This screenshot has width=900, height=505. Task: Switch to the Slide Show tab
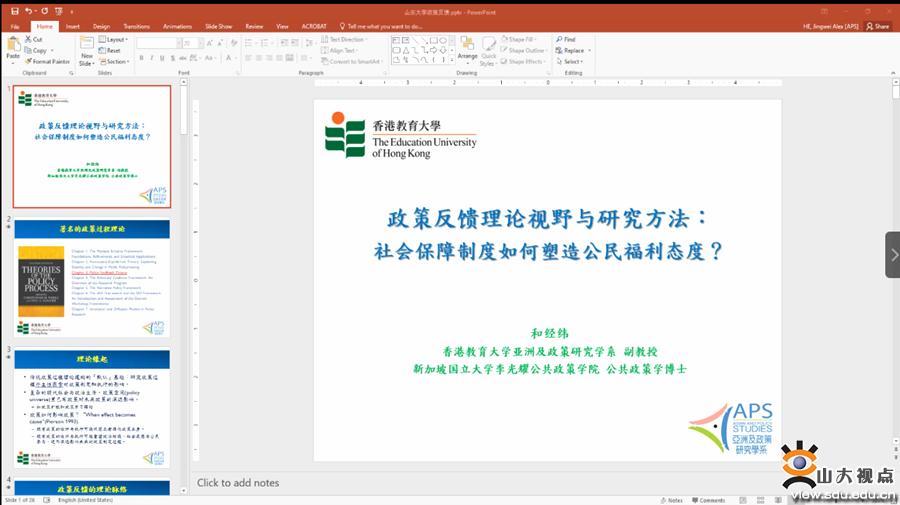[x=219, y=26]
